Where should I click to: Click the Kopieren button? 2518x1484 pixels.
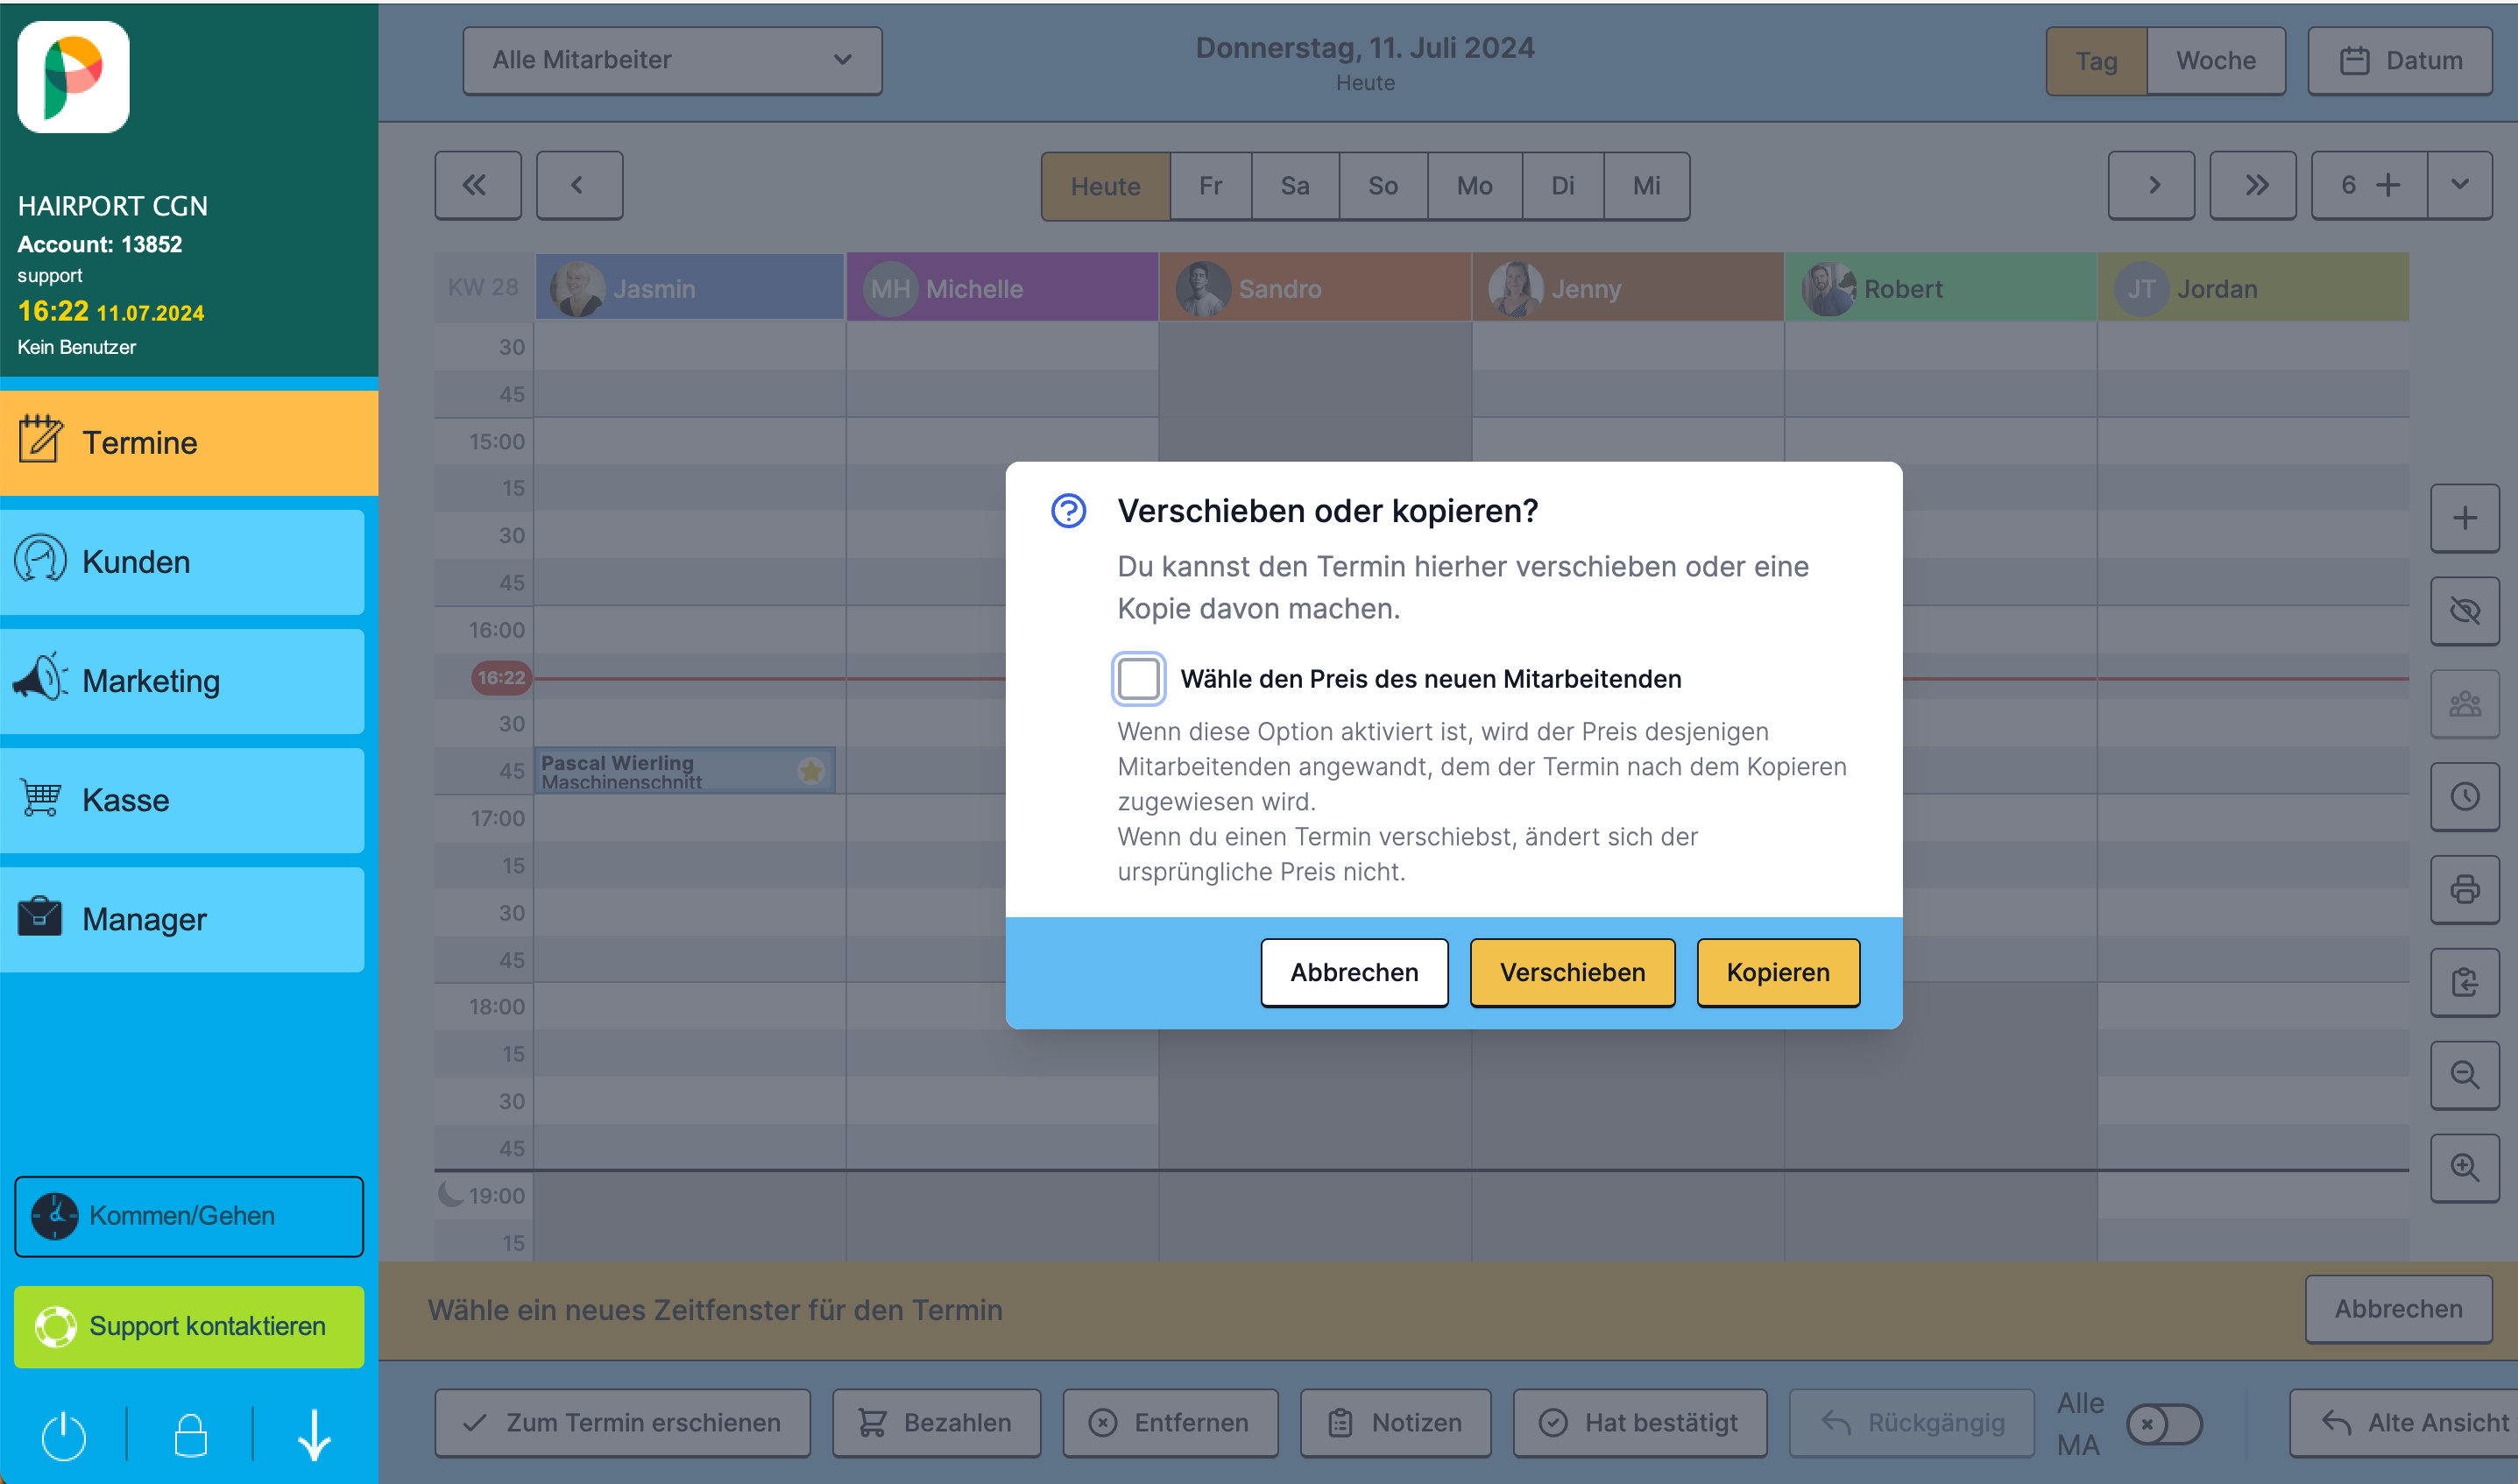(x=1778, y=972)
